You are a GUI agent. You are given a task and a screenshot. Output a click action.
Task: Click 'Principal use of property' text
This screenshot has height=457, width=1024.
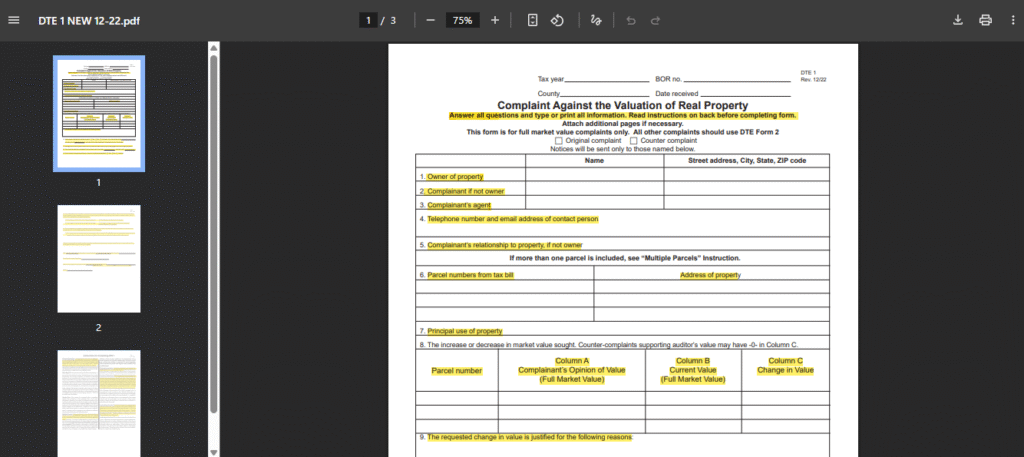[465, 331]
